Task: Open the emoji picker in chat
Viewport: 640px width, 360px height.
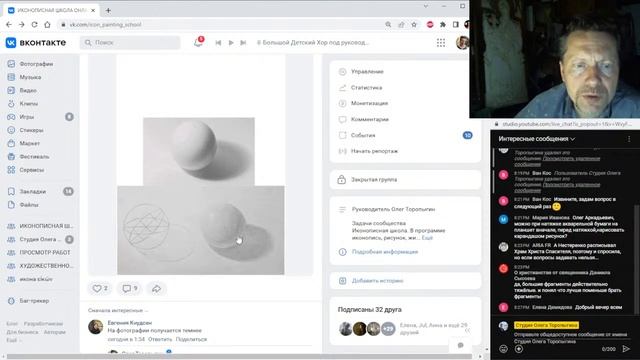Action: tap(504, 349)
